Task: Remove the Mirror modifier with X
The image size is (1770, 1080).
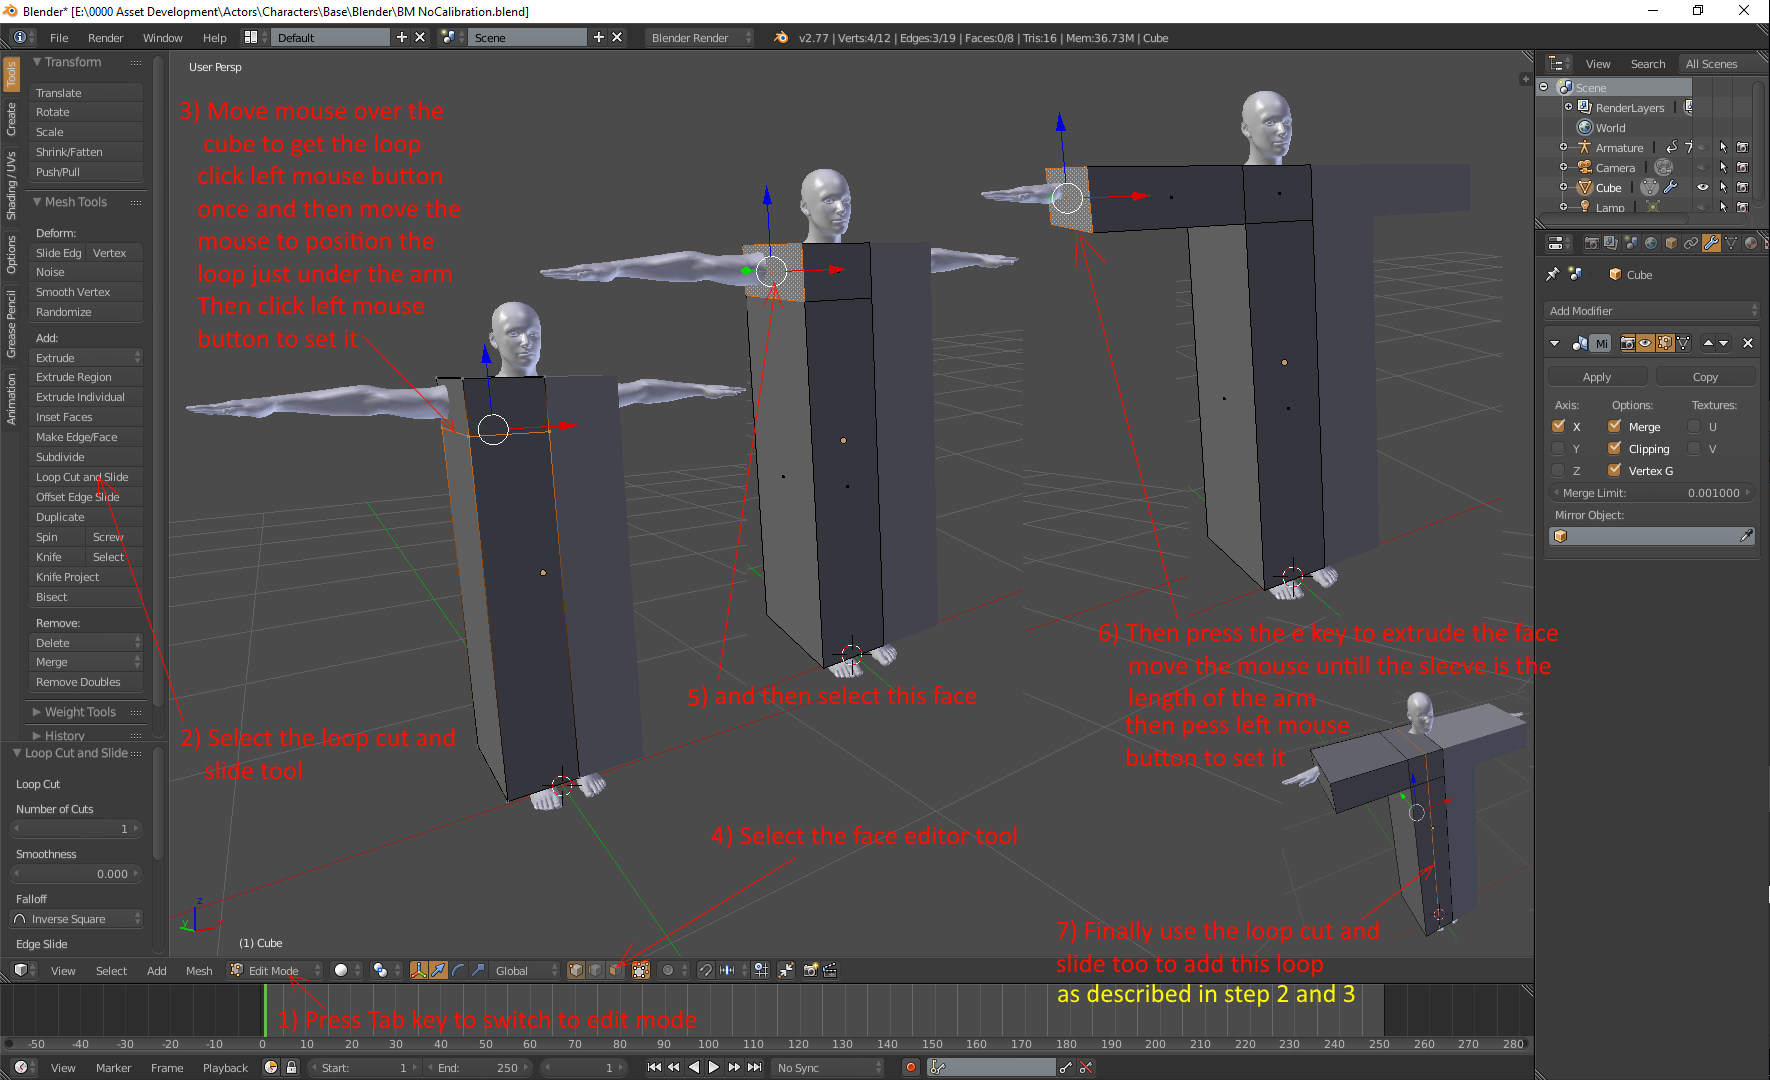Action: pyautogui.click(x=1748, y=343)
